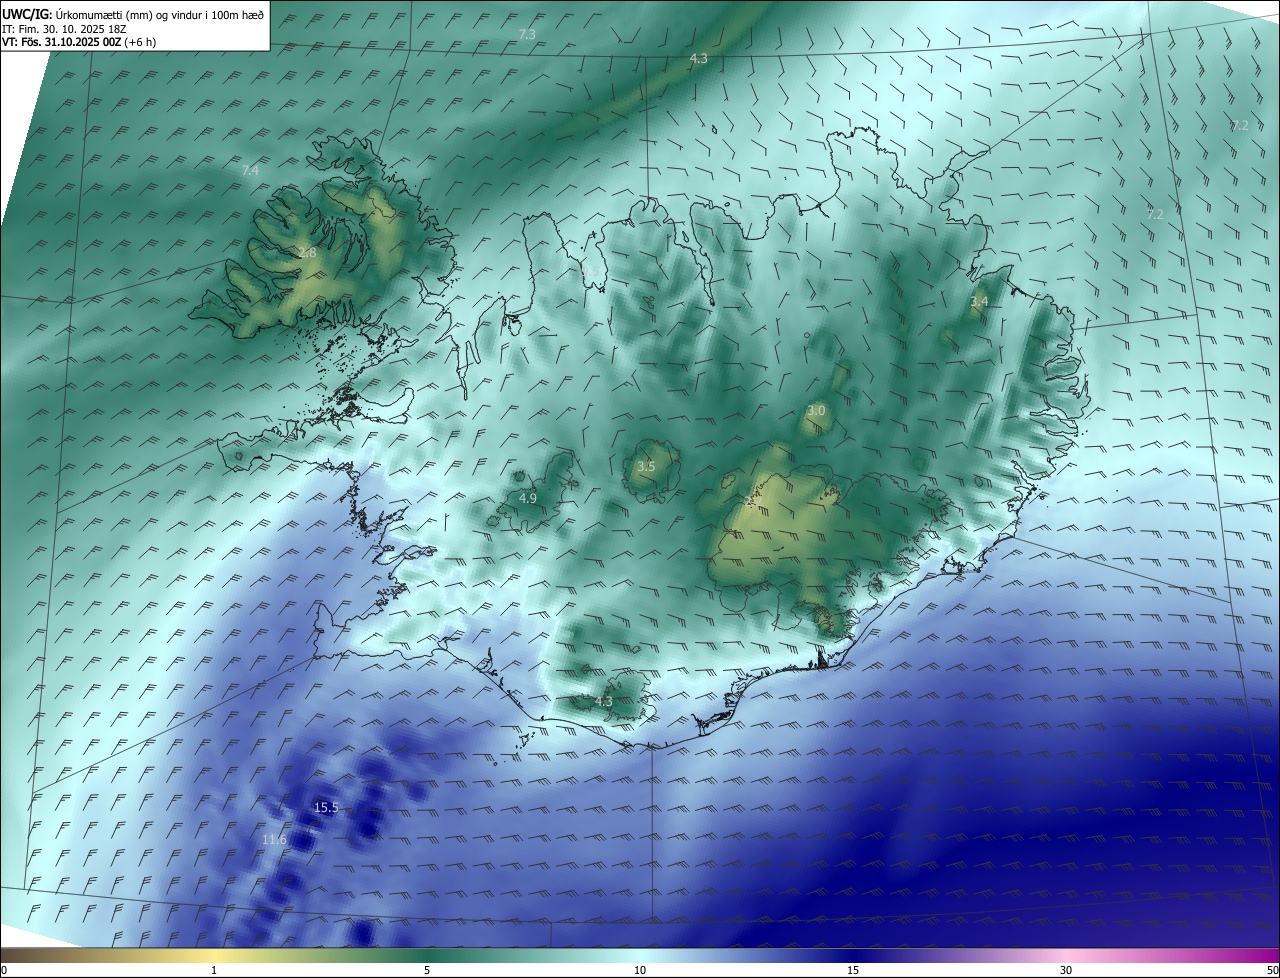Click the 30 tick on the color scale
The image size is (1280, 978).
pos(1066,970)
